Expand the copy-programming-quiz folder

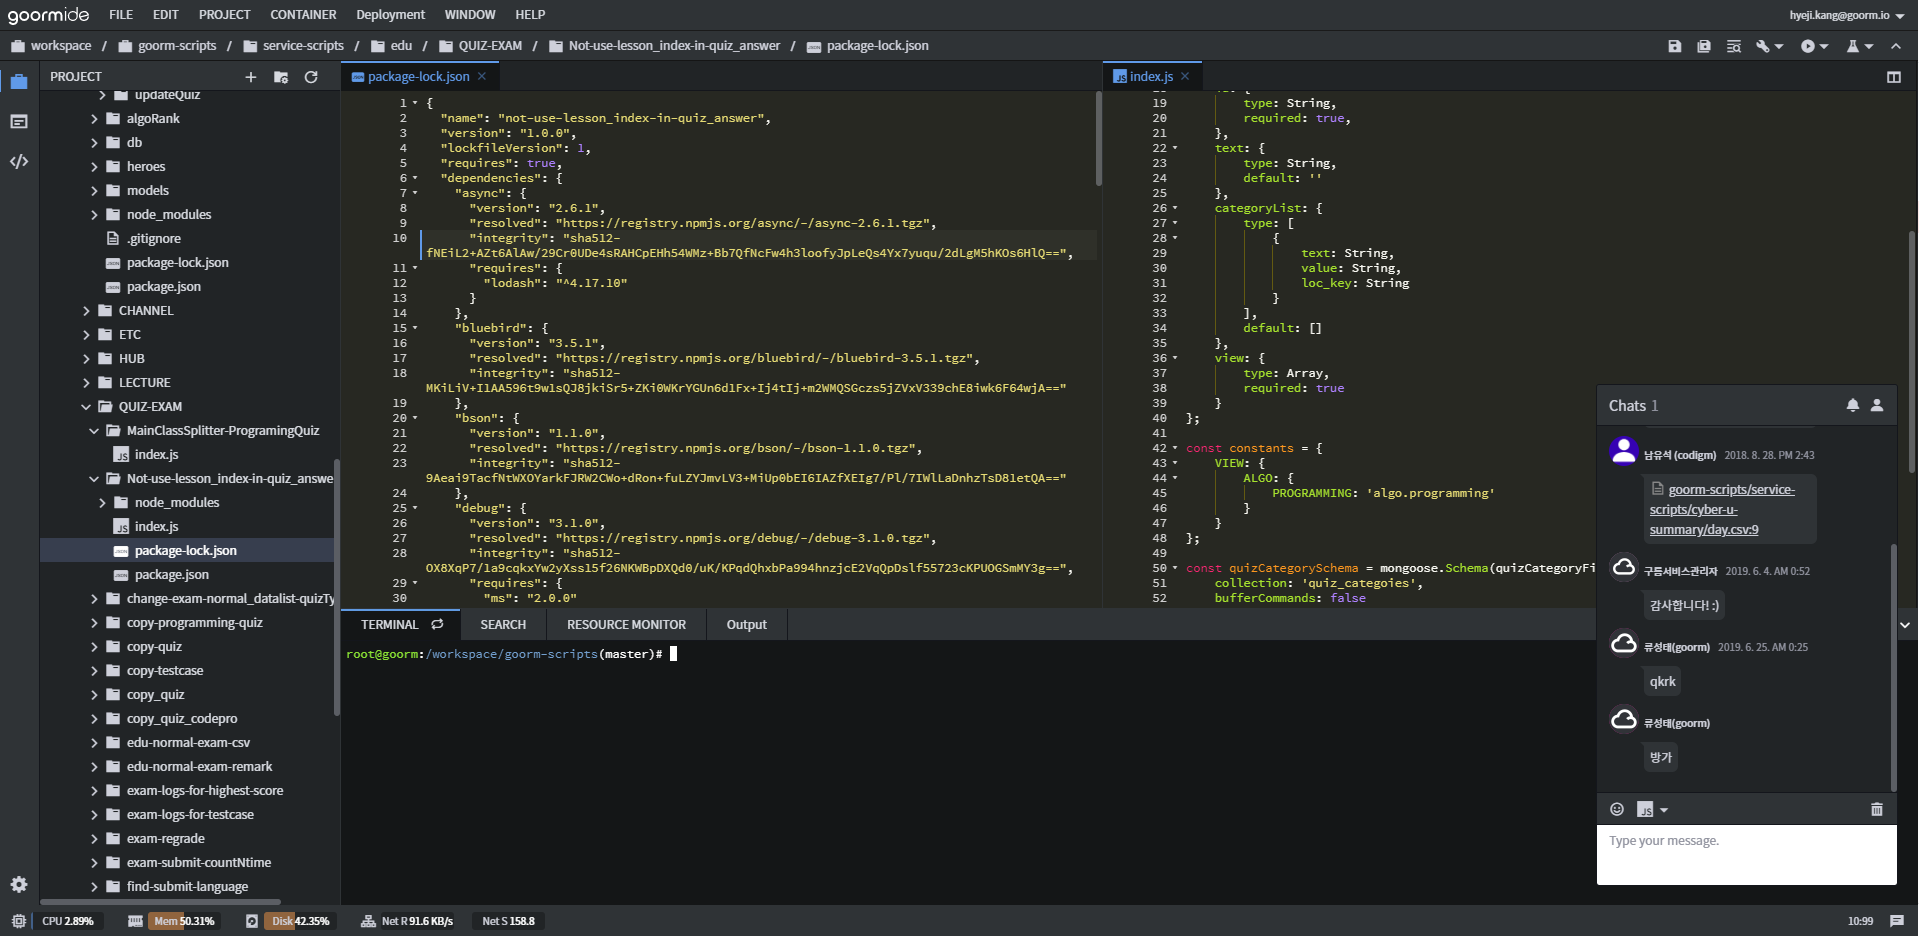tap(95, 622)
